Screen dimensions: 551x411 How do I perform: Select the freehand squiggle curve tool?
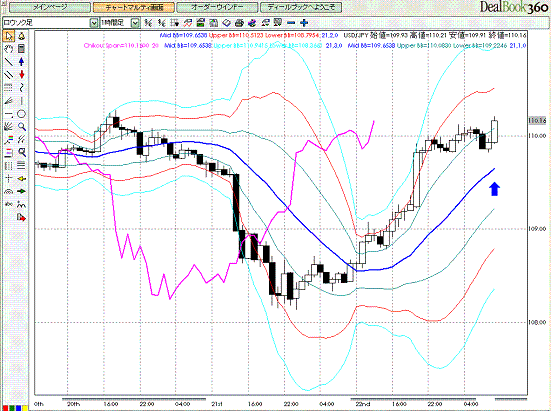pos(22,88)
